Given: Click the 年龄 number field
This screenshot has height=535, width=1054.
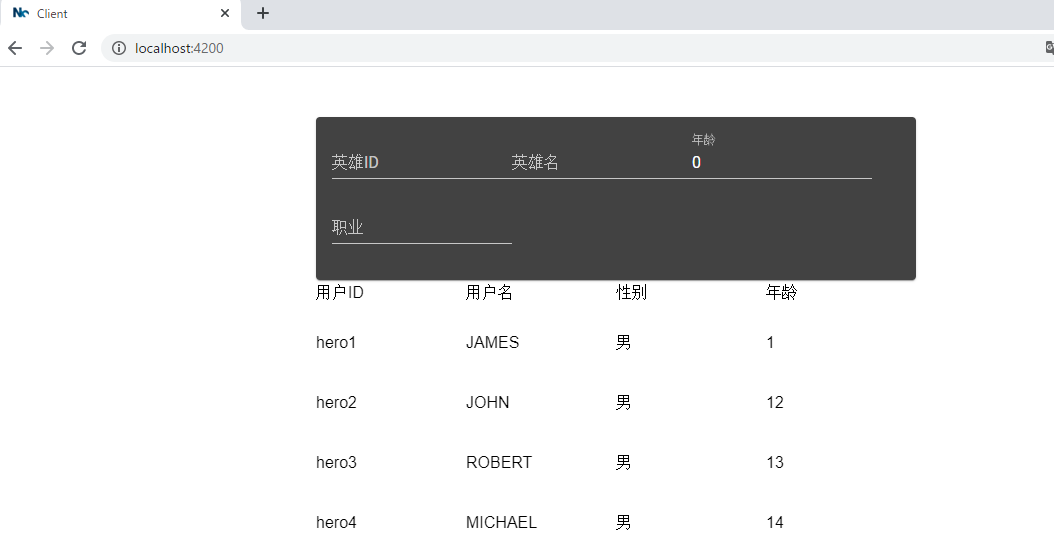Looking at the screenshot, I should pyautogui.click(x=780, y=162).
